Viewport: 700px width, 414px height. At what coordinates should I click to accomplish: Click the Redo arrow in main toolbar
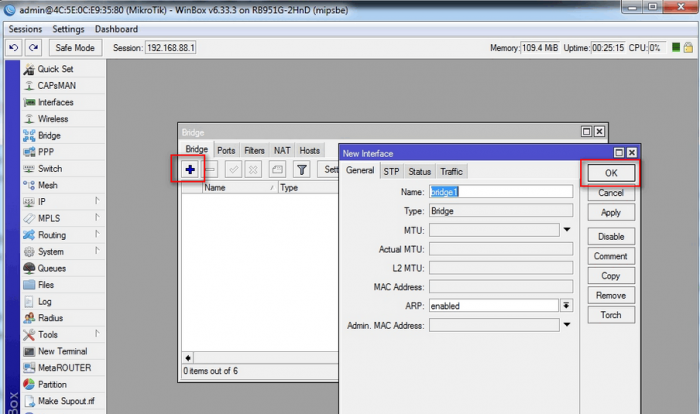point(33,48)
